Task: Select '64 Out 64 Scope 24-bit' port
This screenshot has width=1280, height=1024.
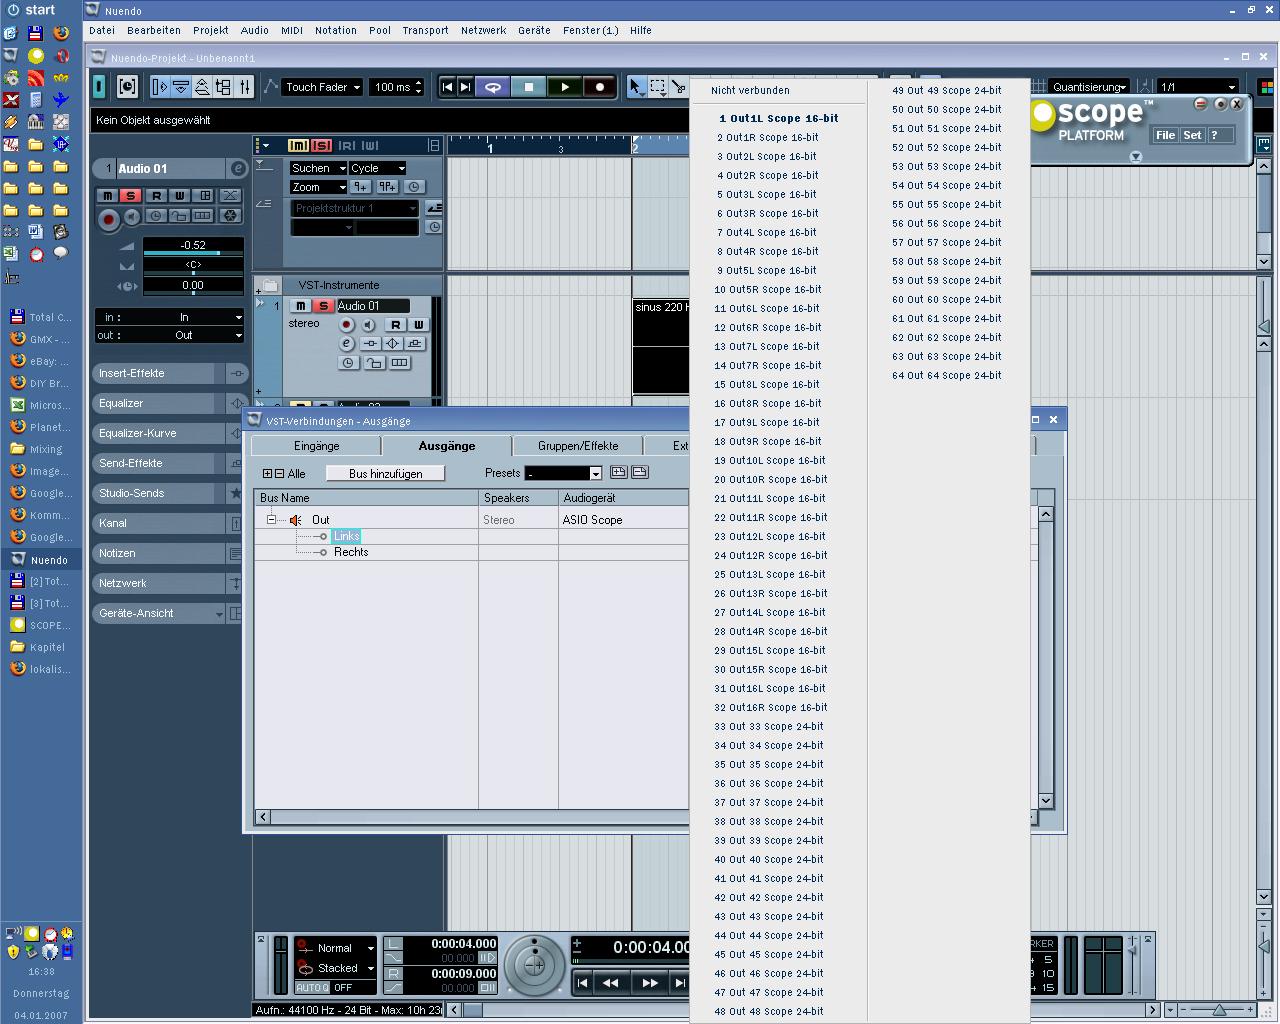Action: [946, 375]
